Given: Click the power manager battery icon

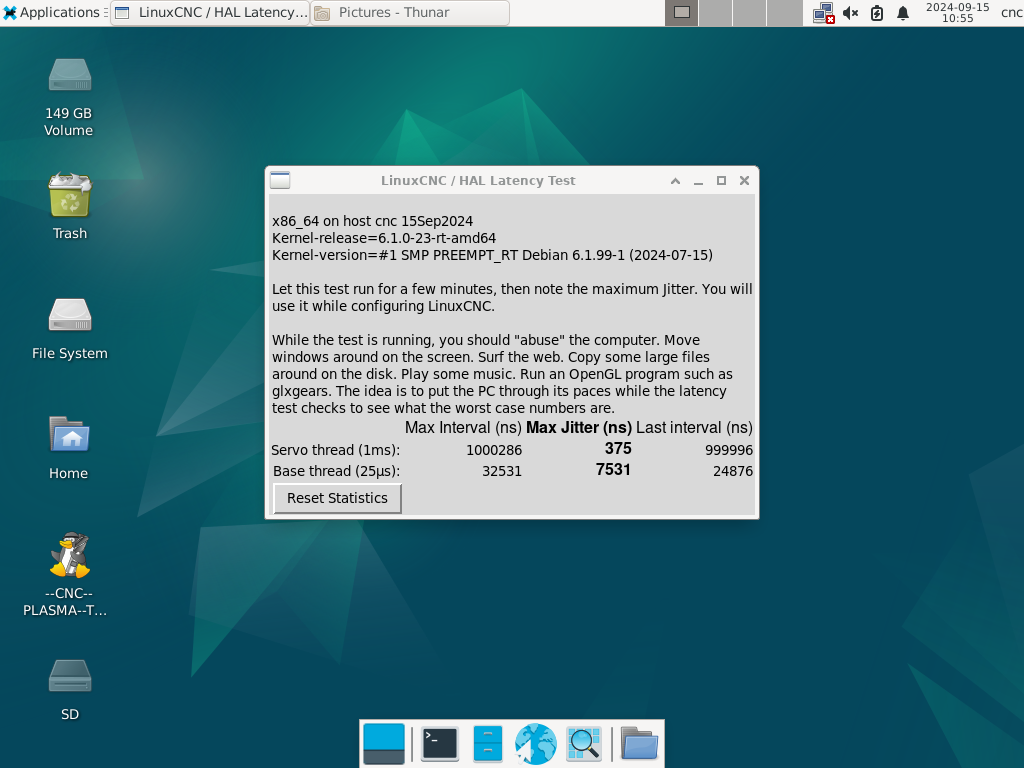Looking at the screenshot, I should pyautogui.click(x=877, y=13).
